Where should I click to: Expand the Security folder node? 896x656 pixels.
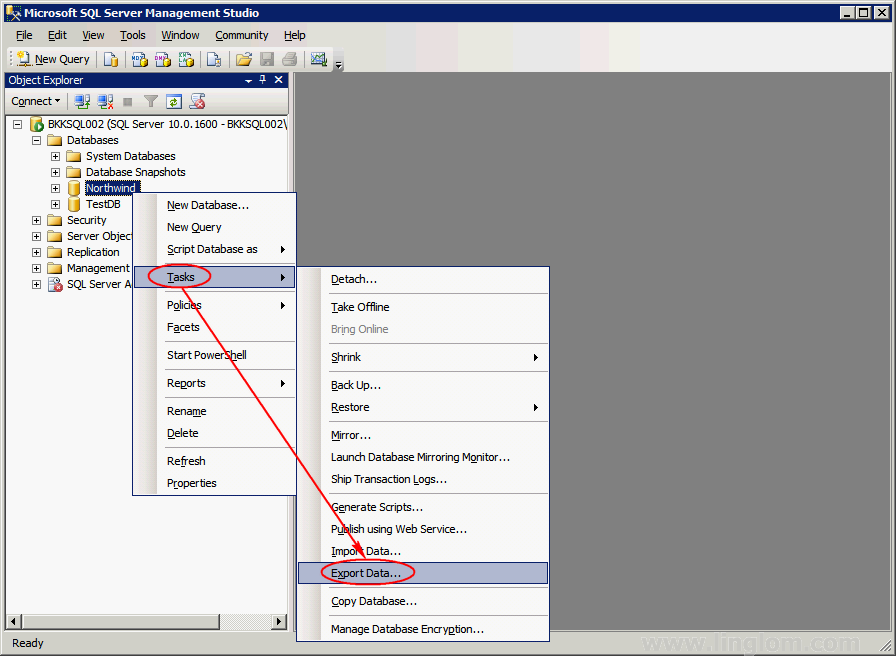(37, 220)
